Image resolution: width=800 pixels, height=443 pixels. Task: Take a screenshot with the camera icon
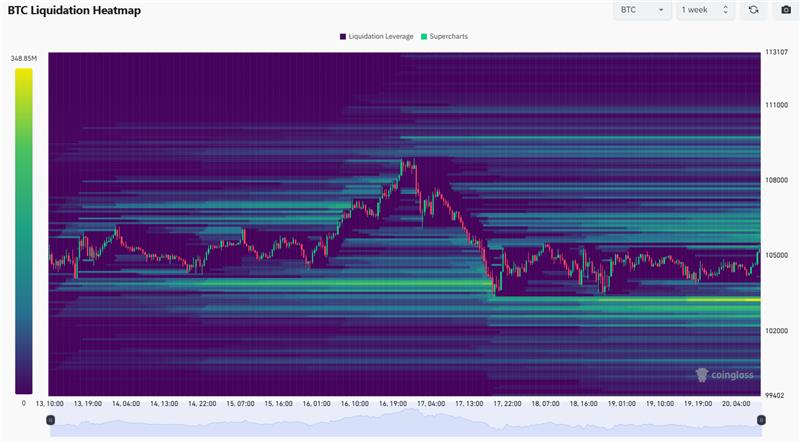[786, 10]
